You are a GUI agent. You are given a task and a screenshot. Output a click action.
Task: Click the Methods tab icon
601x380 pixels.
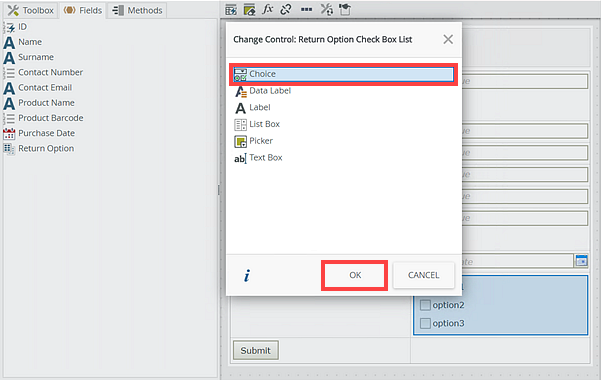(118, 10)
